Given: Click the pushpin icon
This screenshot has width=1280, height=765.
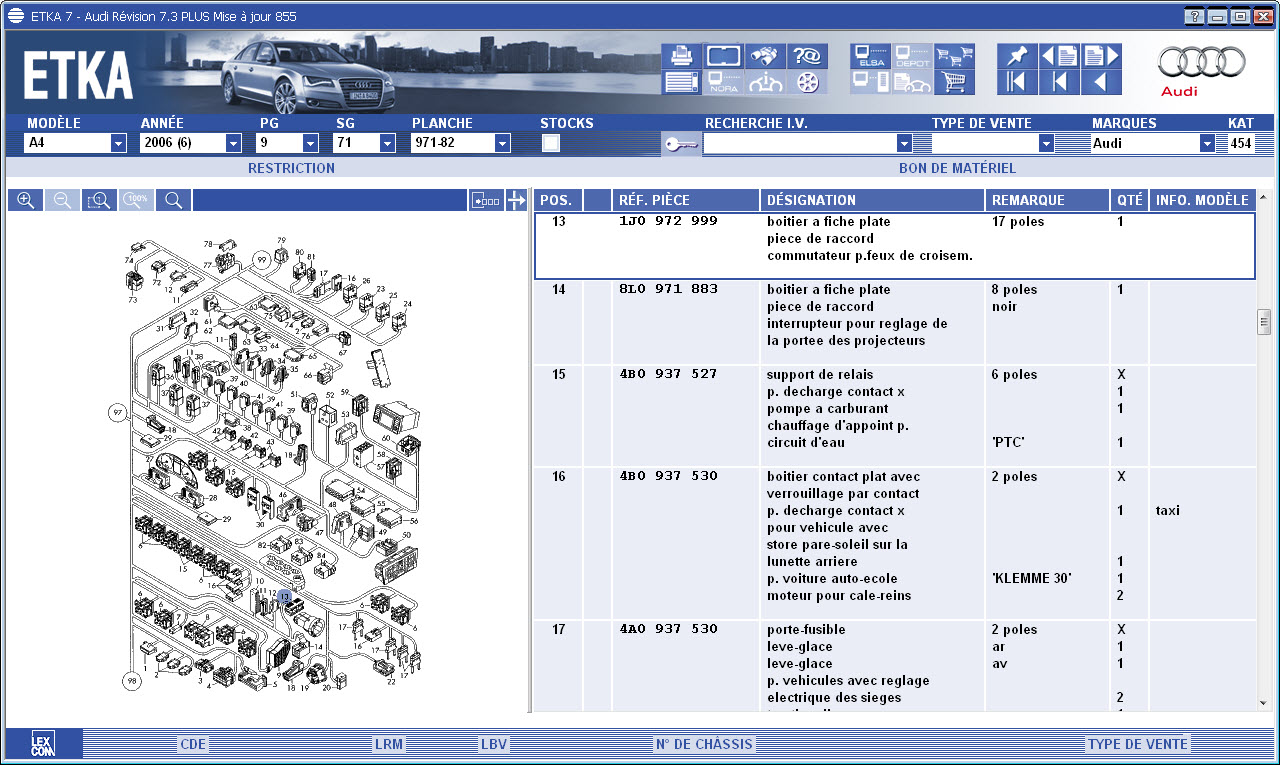Looking at the screenshot, I should tap(1017, 56).
